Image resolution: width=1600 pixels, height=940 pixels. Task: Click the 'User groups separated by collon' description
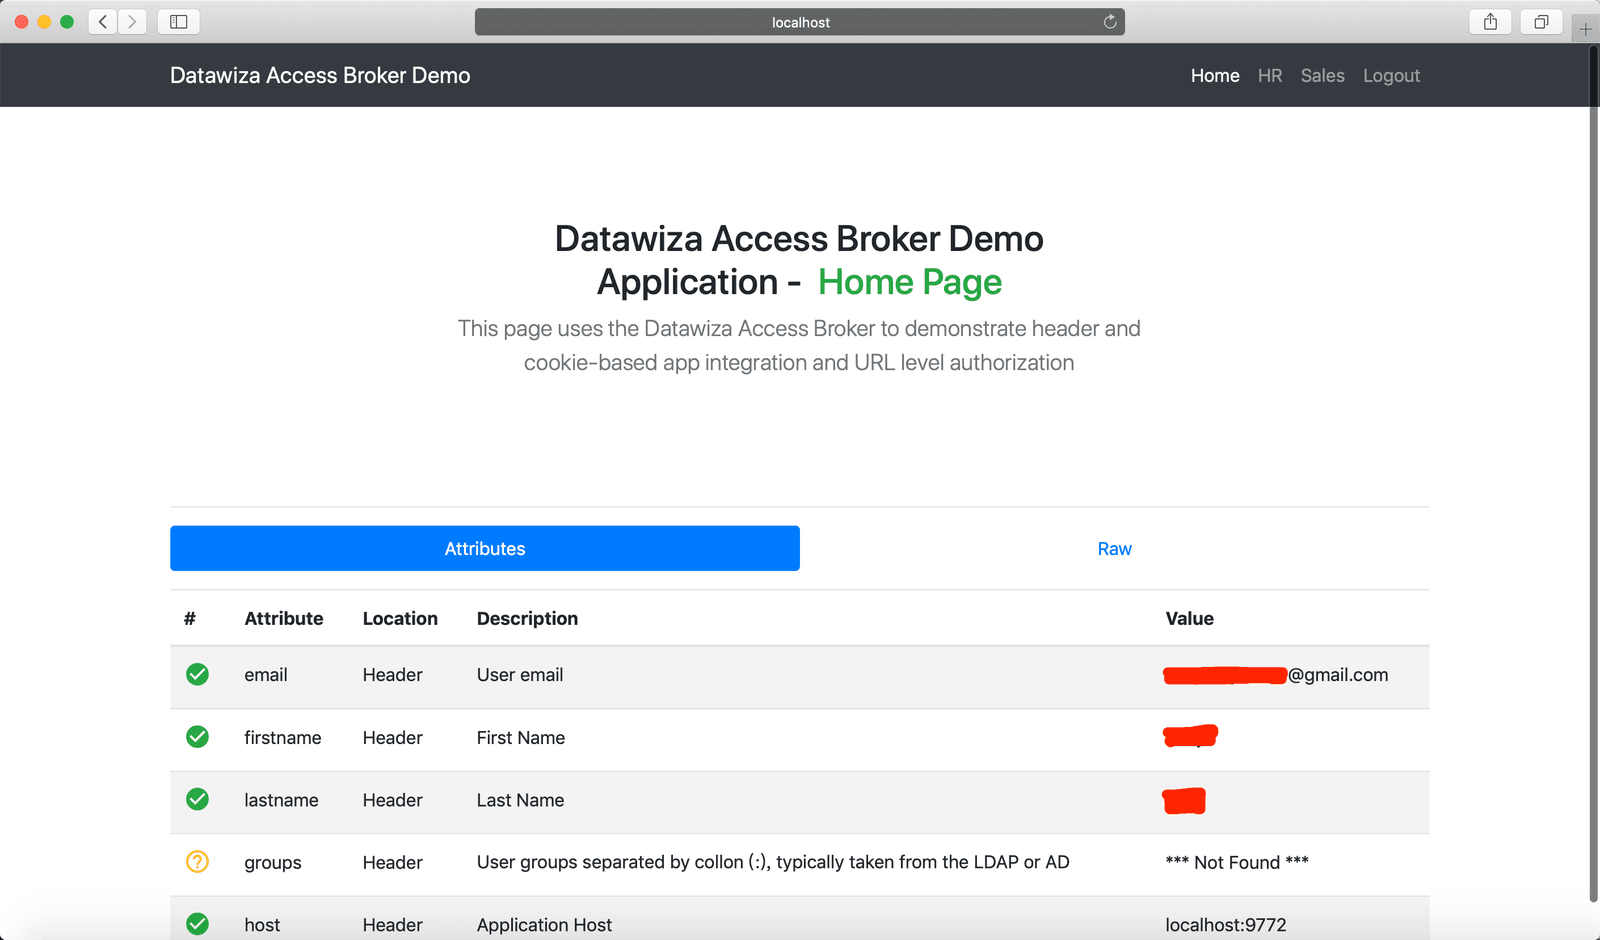[773, 862]
